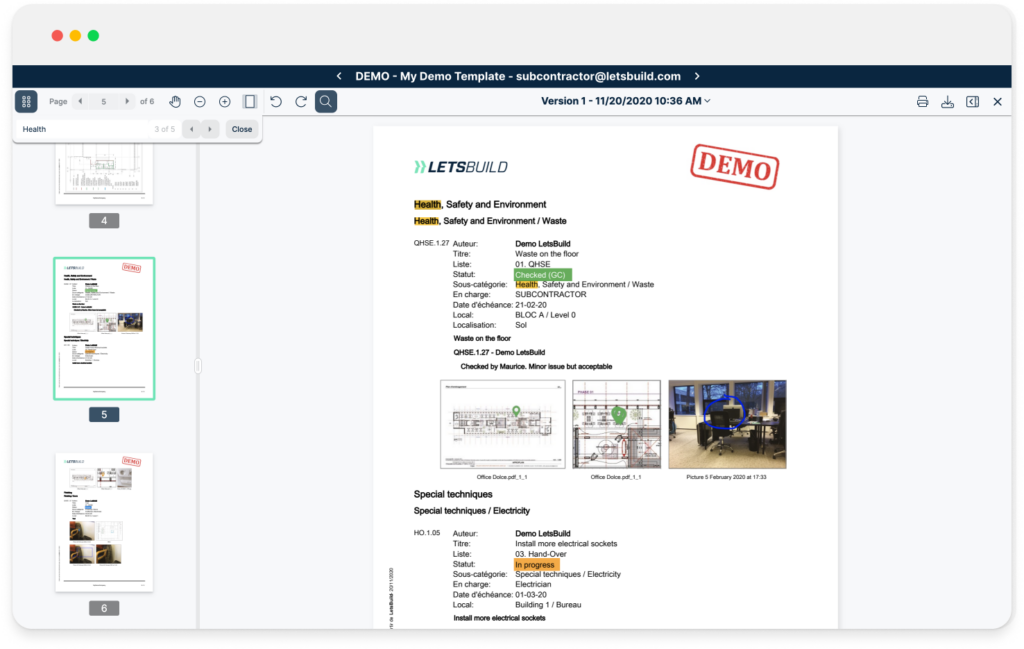
Task: Click the zoom in plus icon
Action: [224, 101]
